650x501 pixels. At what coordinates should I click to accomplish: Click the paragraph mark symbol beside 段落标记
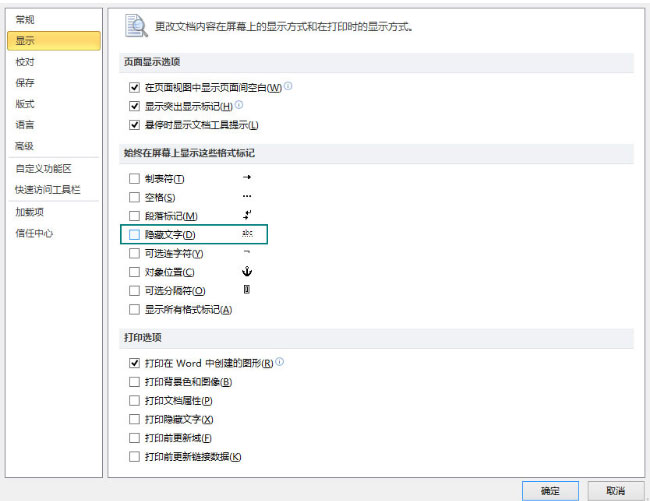[x=247, y=215]
